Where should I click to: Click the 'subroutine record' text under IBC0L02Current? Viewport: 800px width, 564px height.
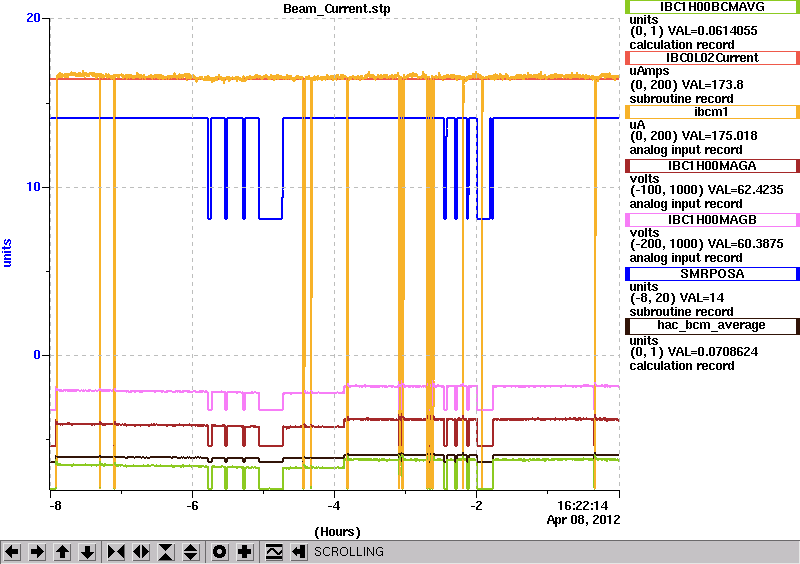[x=682, y=99]
